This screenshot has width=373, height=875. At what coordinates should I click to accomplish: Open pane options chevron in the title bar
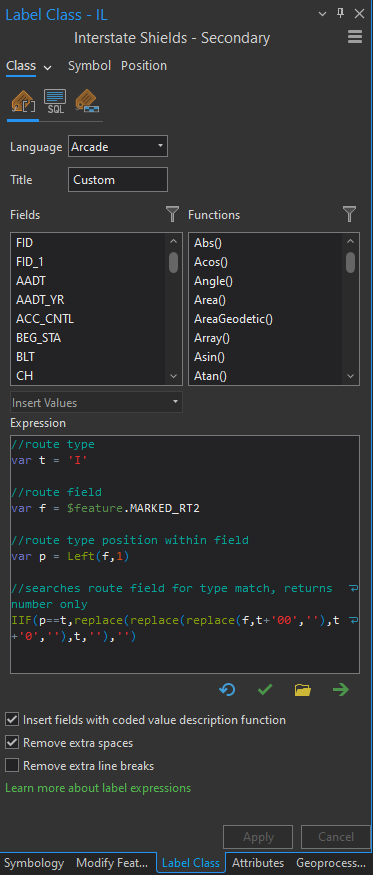tap(323, 14)
